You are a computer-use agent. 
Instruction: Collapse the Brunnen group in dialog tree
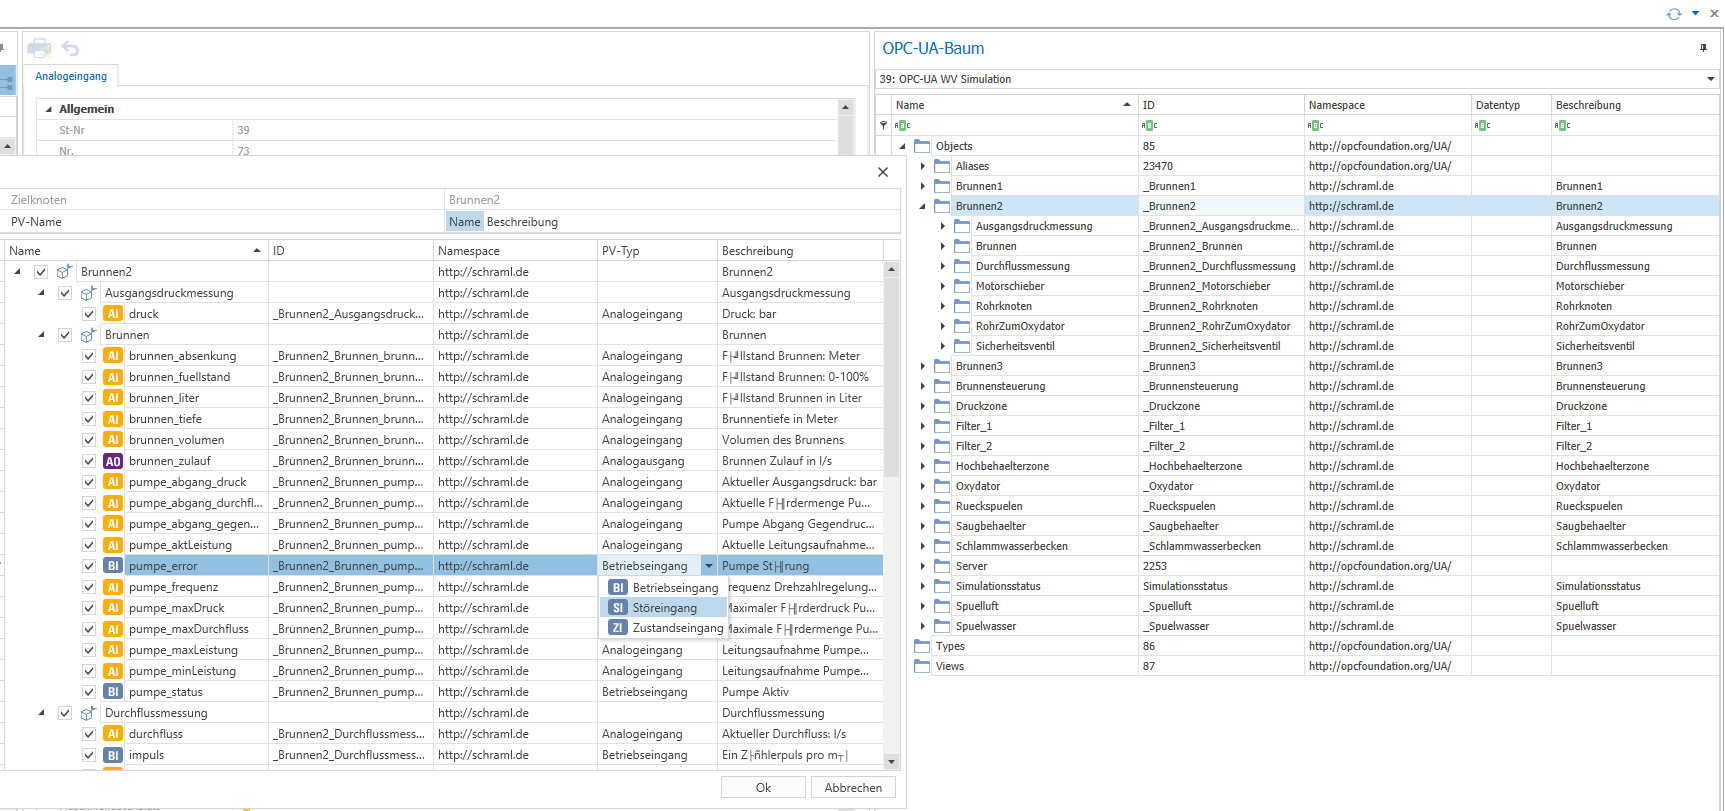coord(41,335)
